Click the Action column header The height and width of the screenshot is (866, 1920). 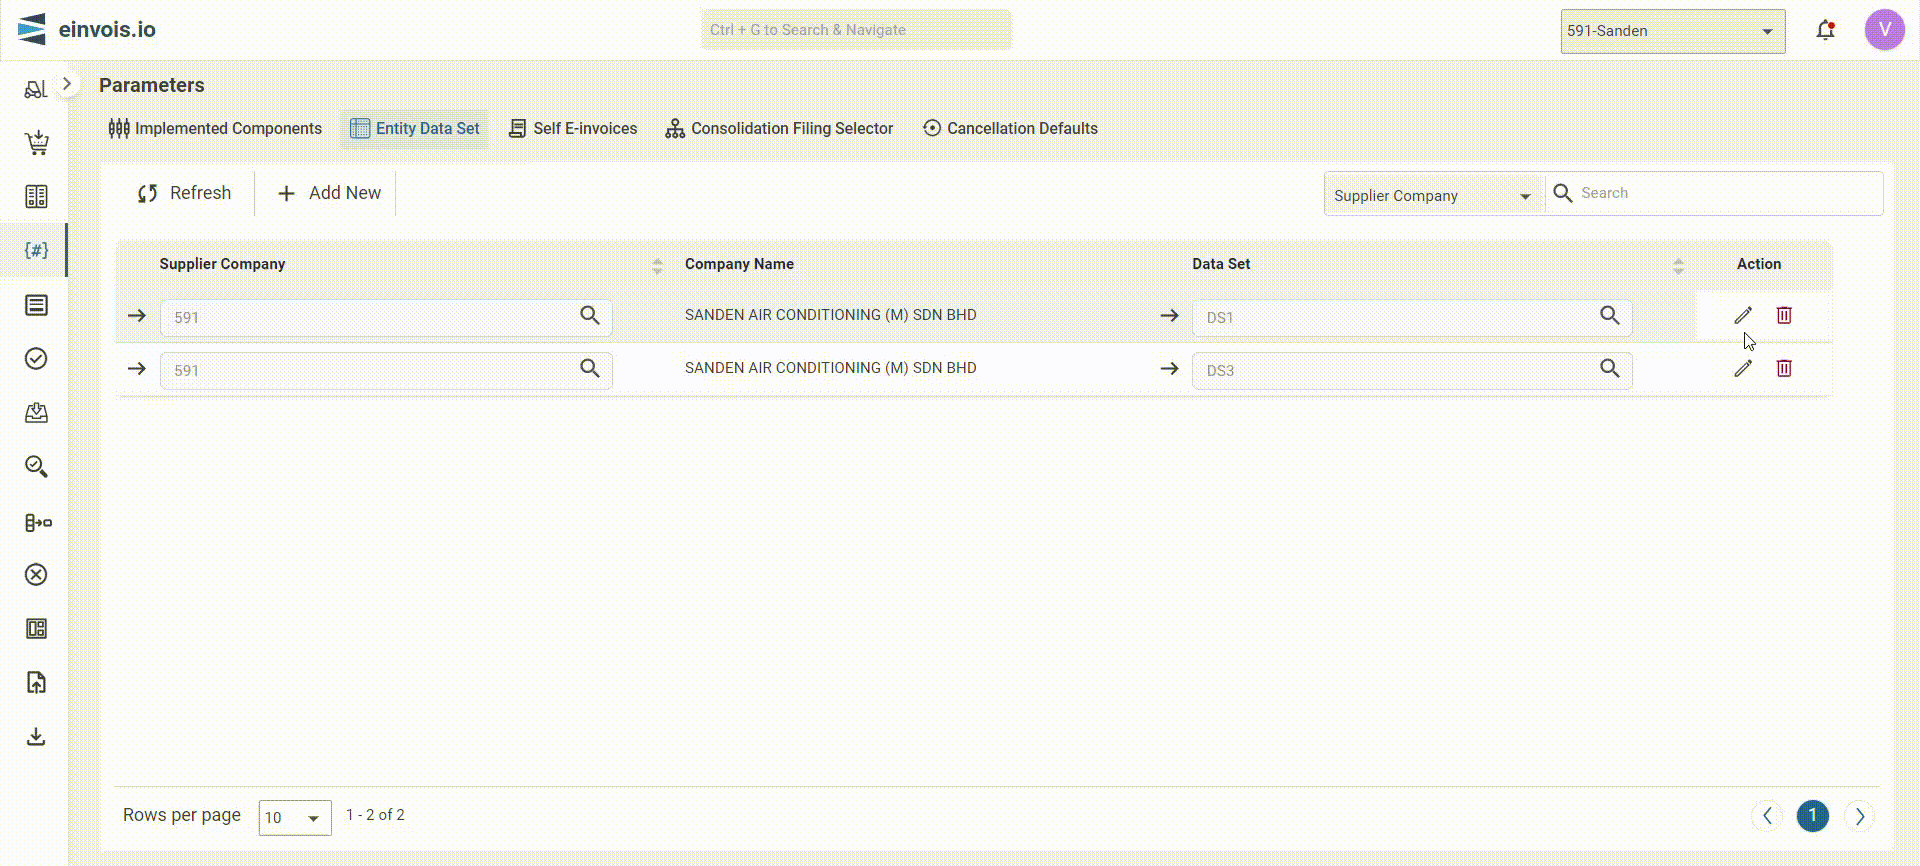coord(1758,264)
